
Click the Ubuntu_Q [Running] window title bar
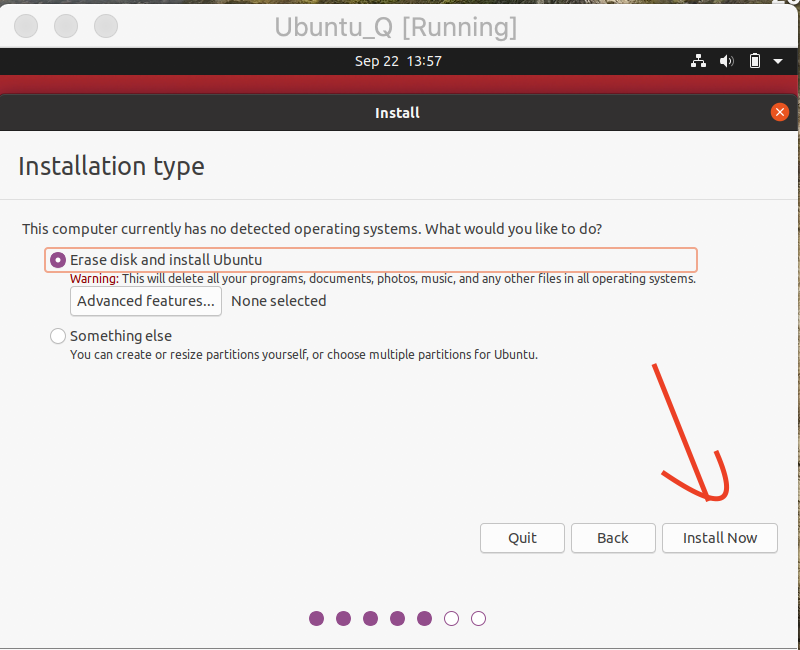click(396, 27)
